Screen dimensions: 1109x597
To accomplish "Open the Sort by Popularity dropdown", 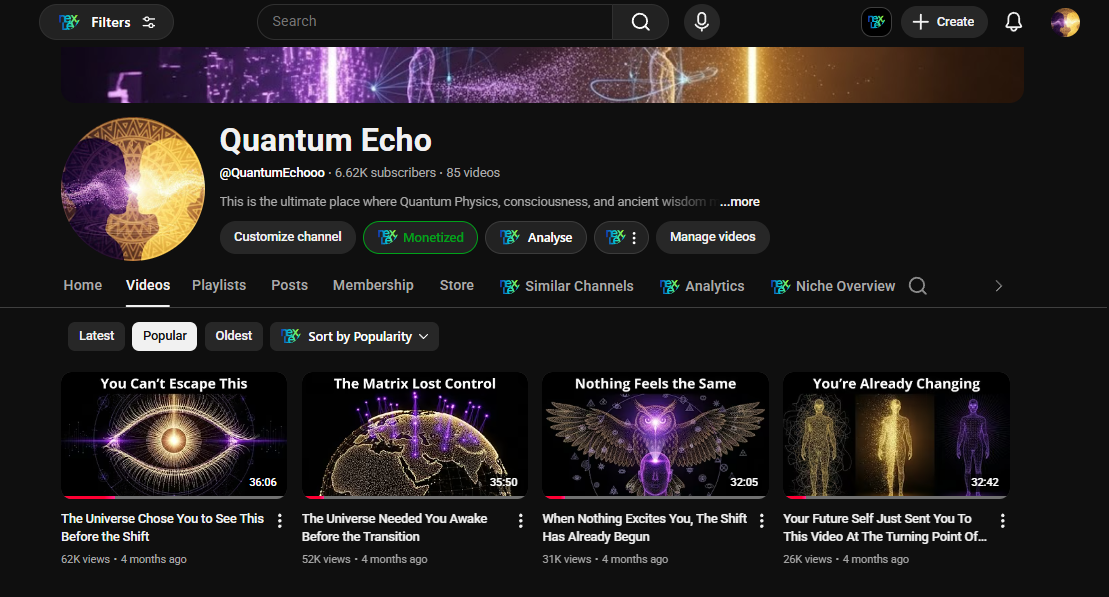I will pos(354,337).
